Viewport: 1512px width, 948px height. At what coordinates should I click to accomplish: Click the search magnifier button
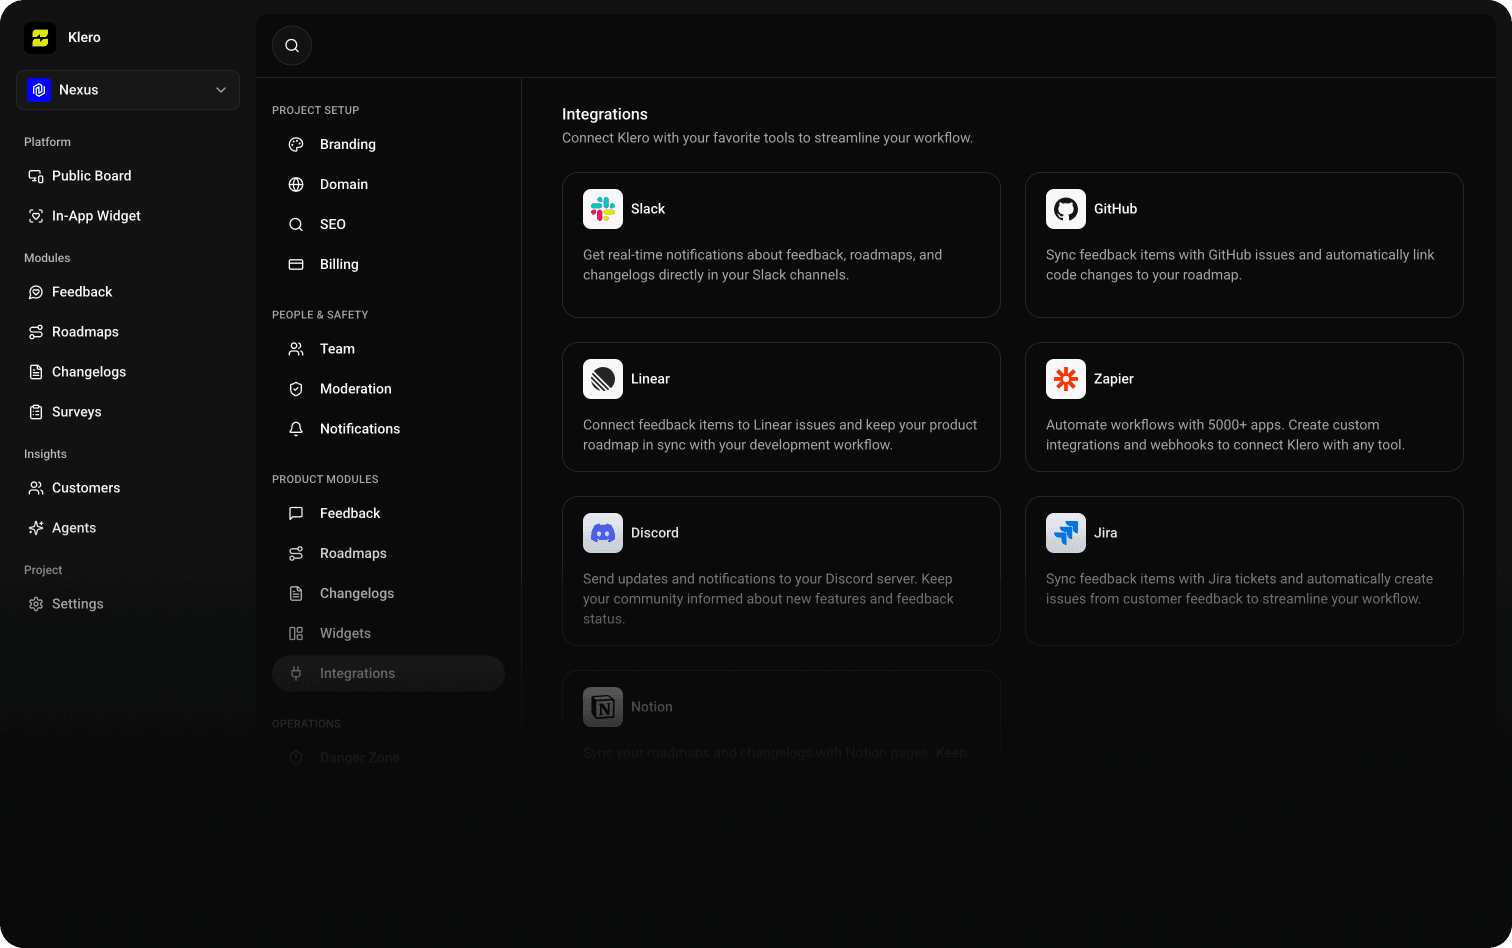292,45
